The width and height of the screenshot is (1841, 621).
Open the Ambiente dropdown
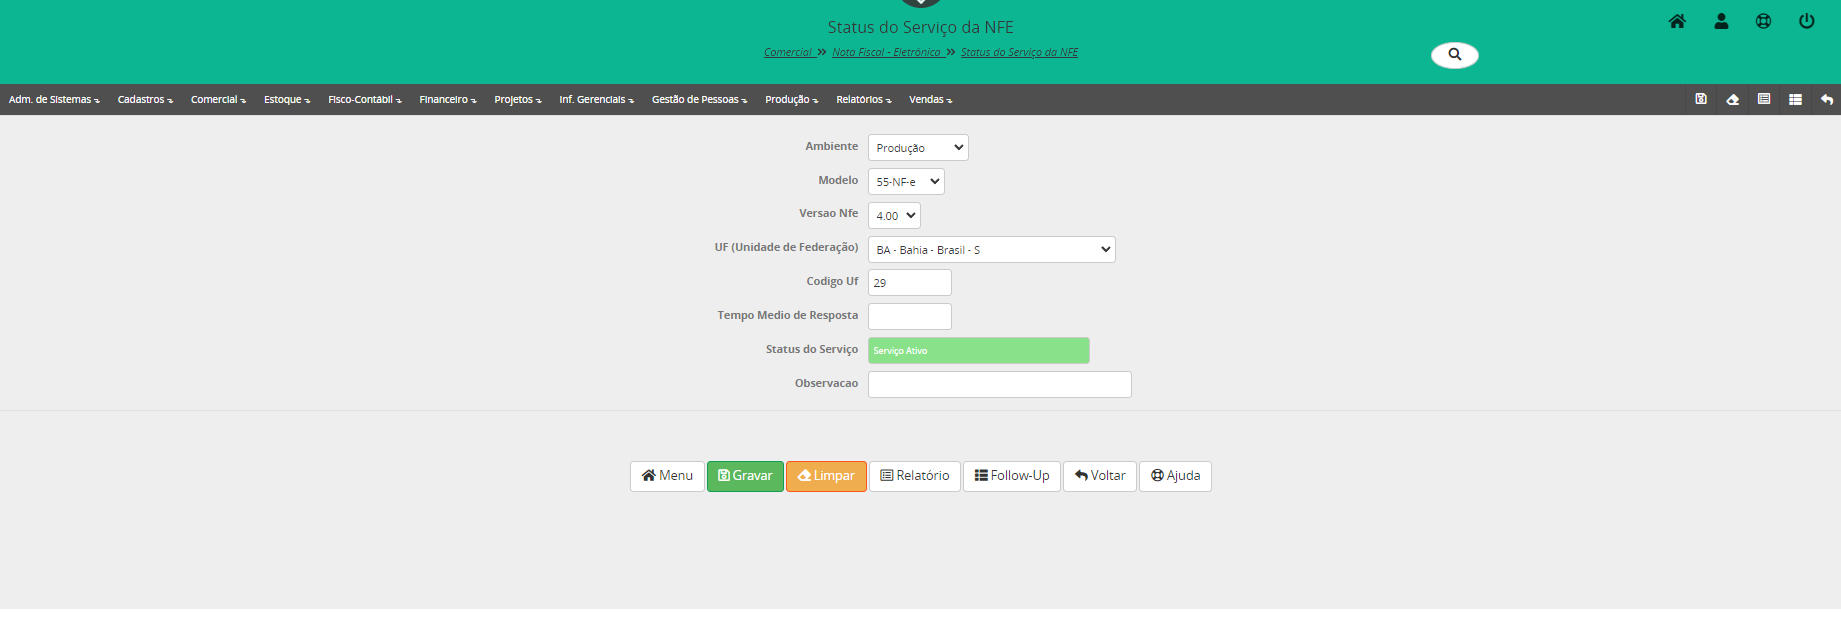pos(917,148)
